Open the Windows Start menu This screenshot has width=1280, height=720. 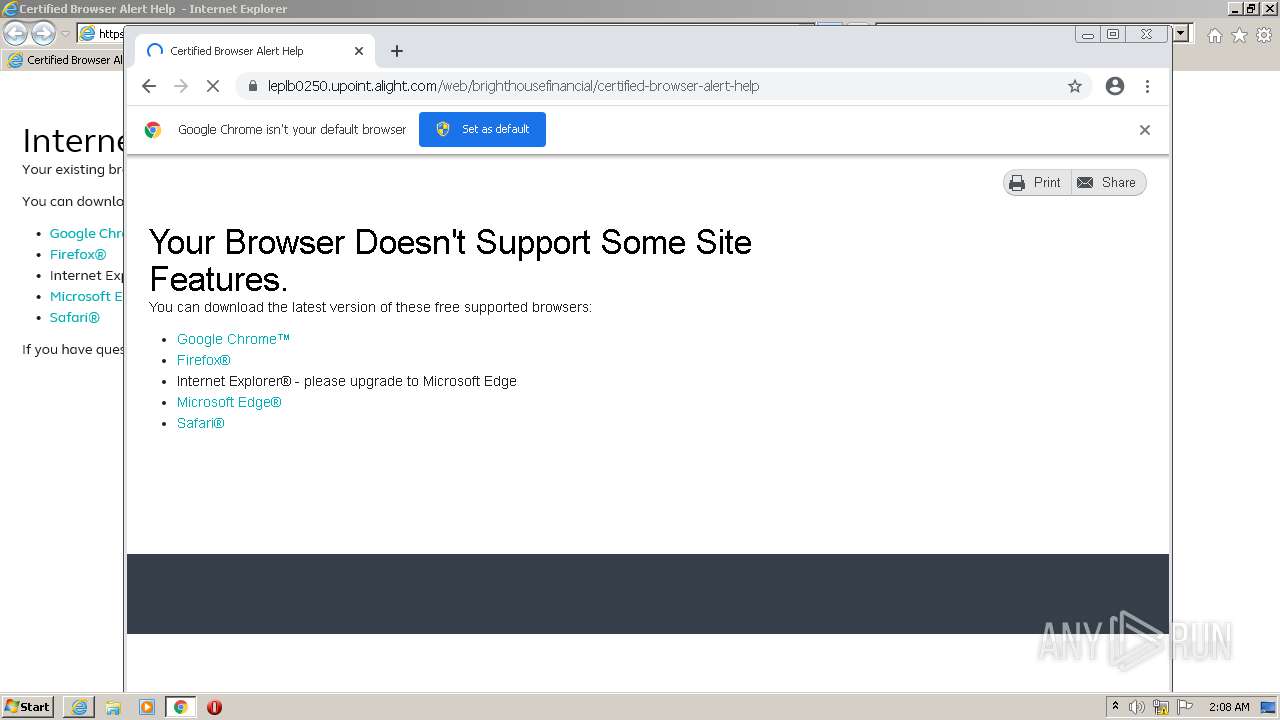(27, 707)
